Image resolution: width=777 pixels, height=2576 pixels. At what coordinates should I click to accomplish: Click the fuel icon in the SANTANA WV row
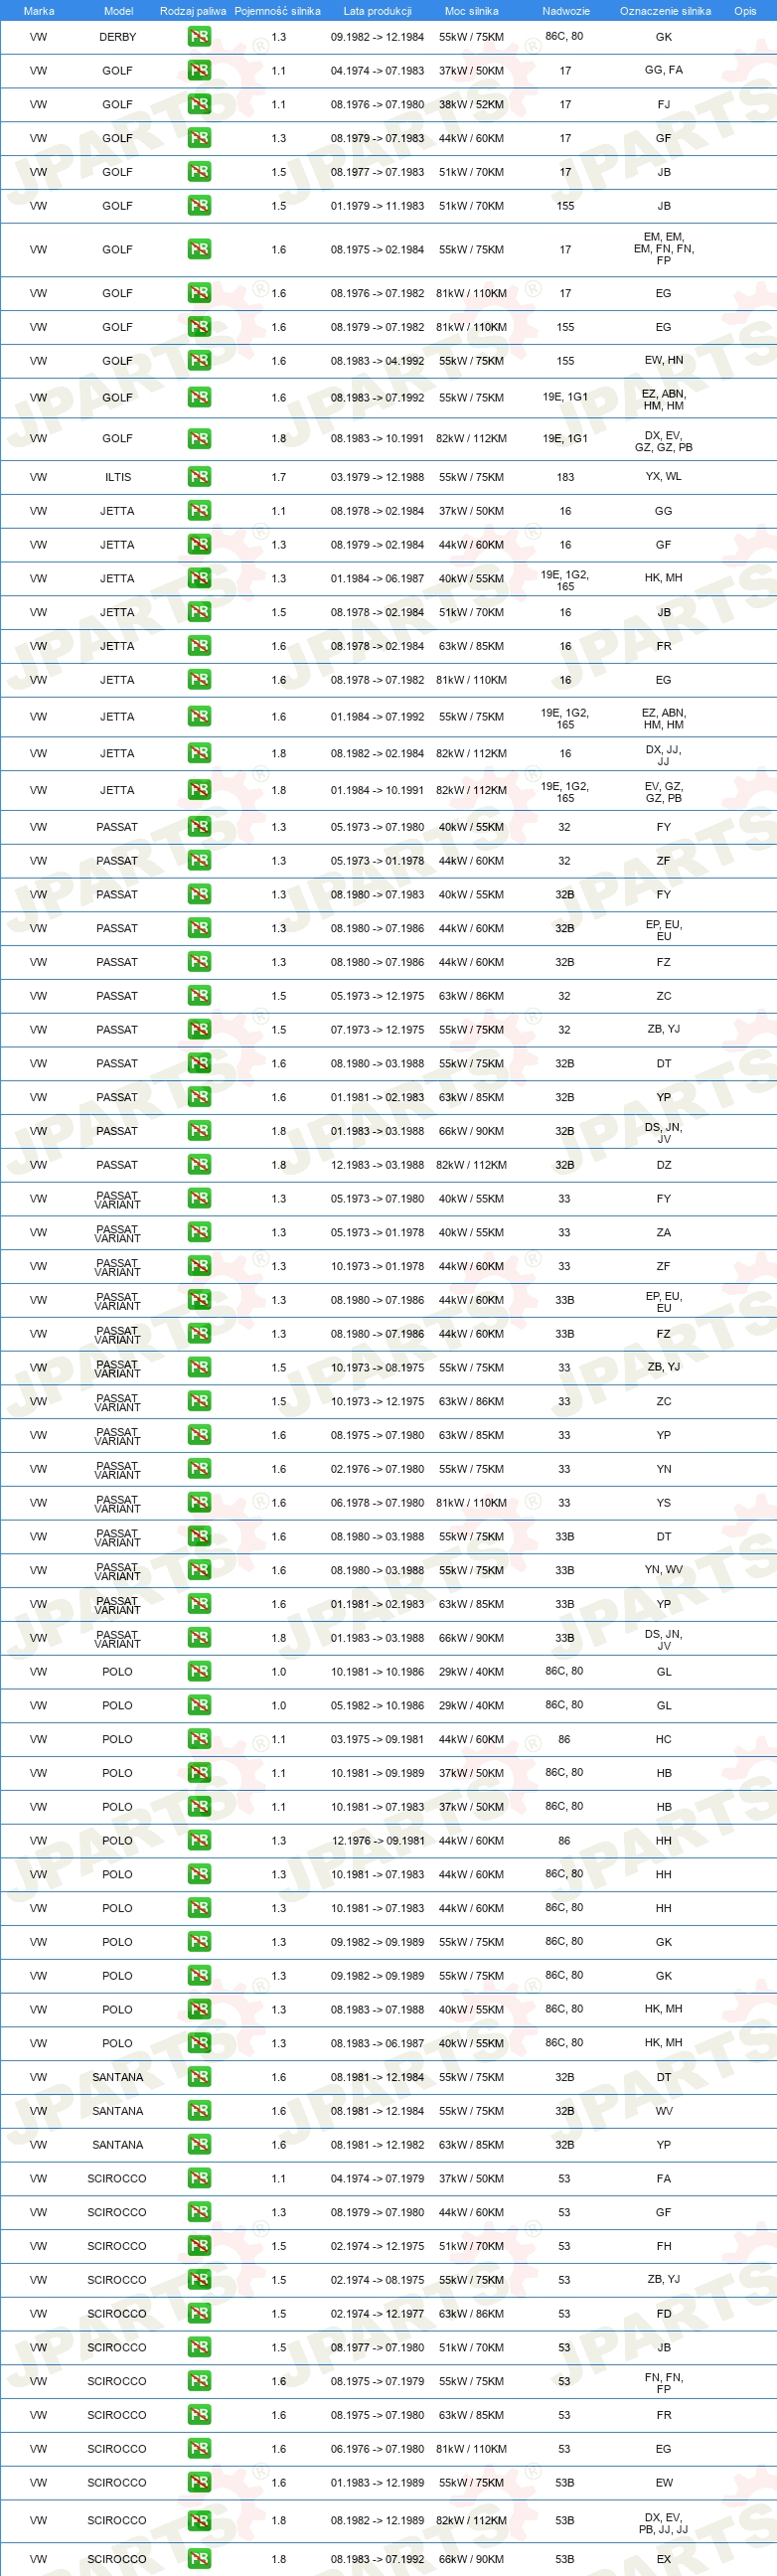(199, 2111)
